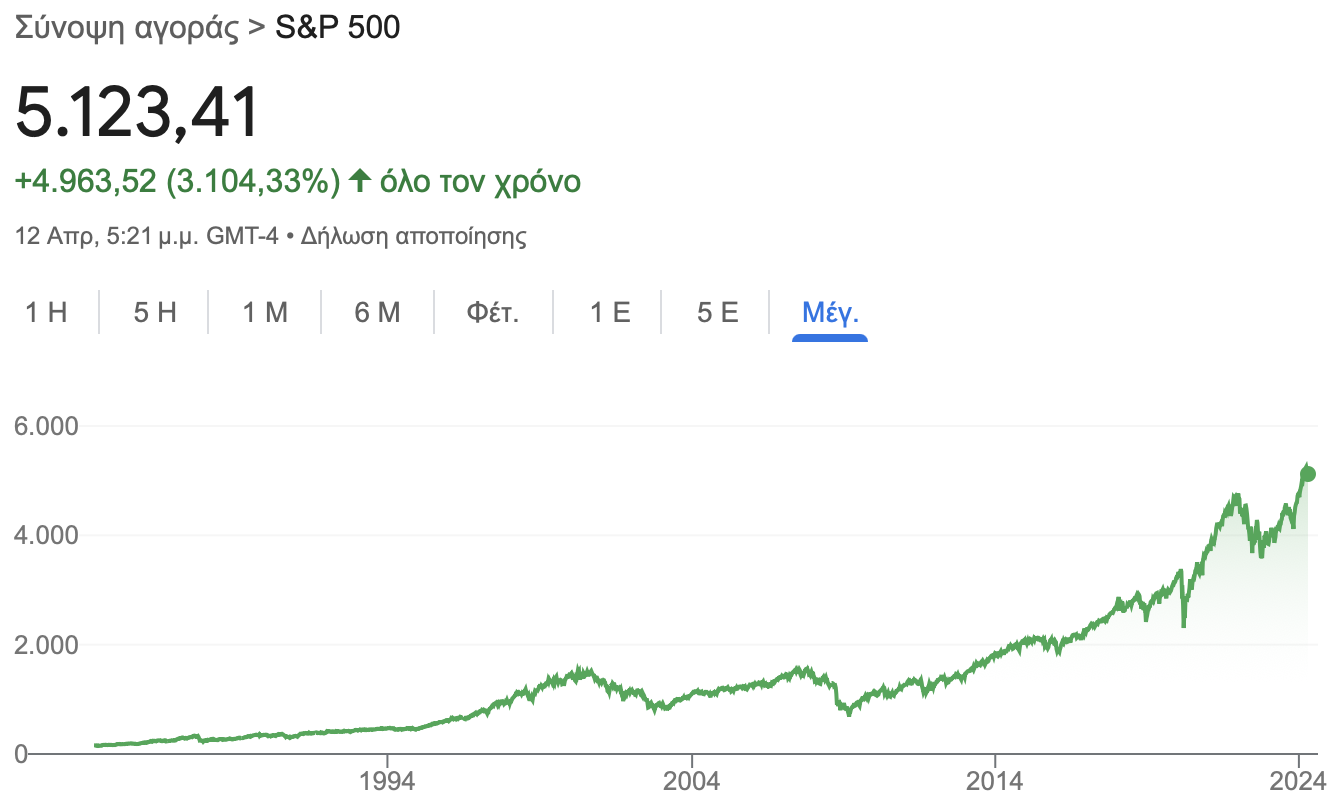Click the 6.000 y-axis value label
The width and height of the screenshot is (1340, 812).
[47, 426]
